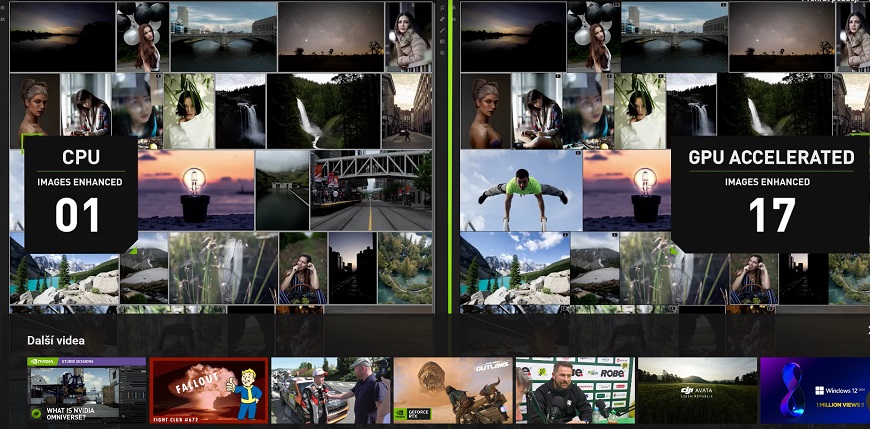Select the dark lake sunset photo in the CPU panel

click(x=62, y=37)
